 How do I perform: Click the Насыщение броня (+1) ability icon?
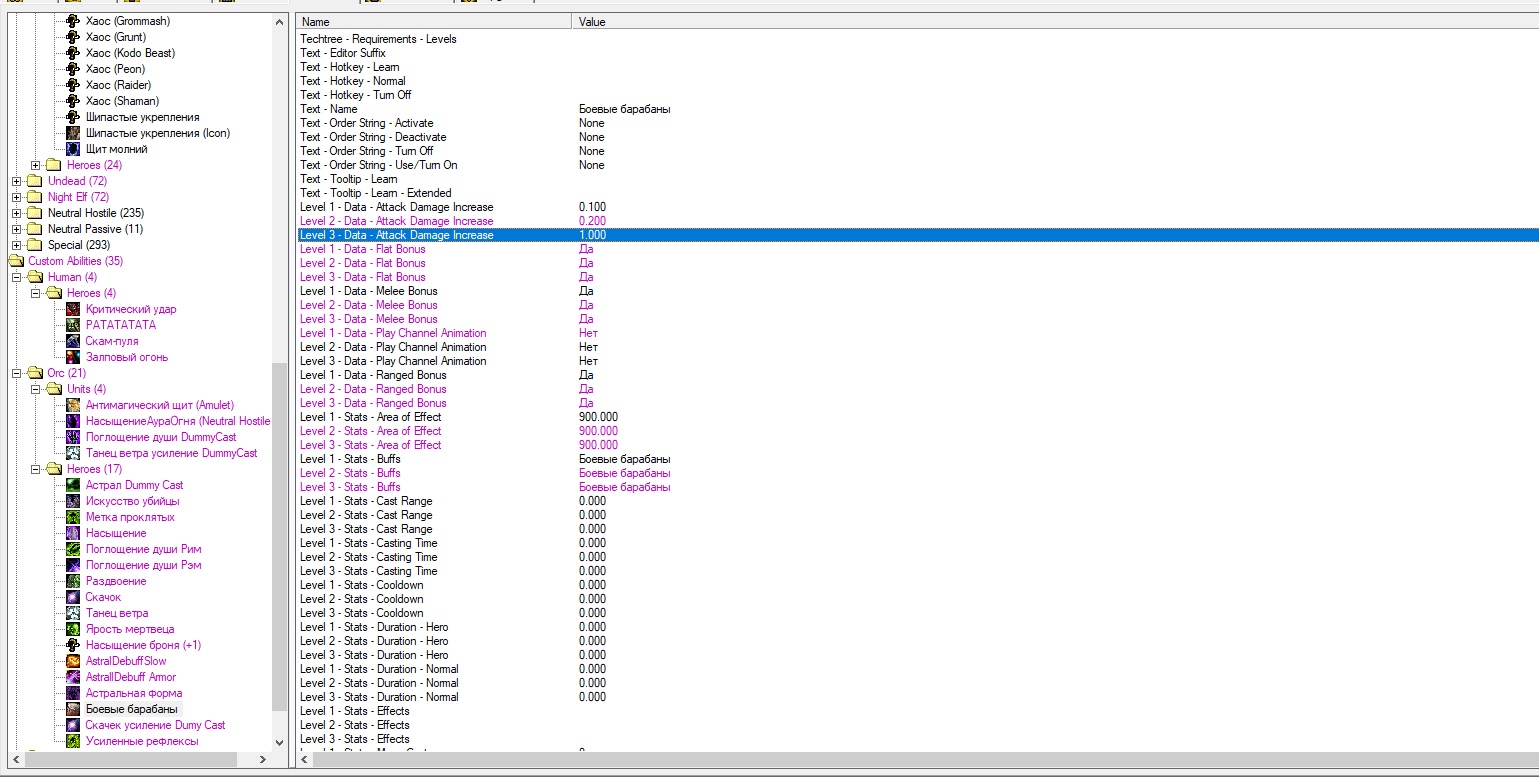[x=73, y=645]
